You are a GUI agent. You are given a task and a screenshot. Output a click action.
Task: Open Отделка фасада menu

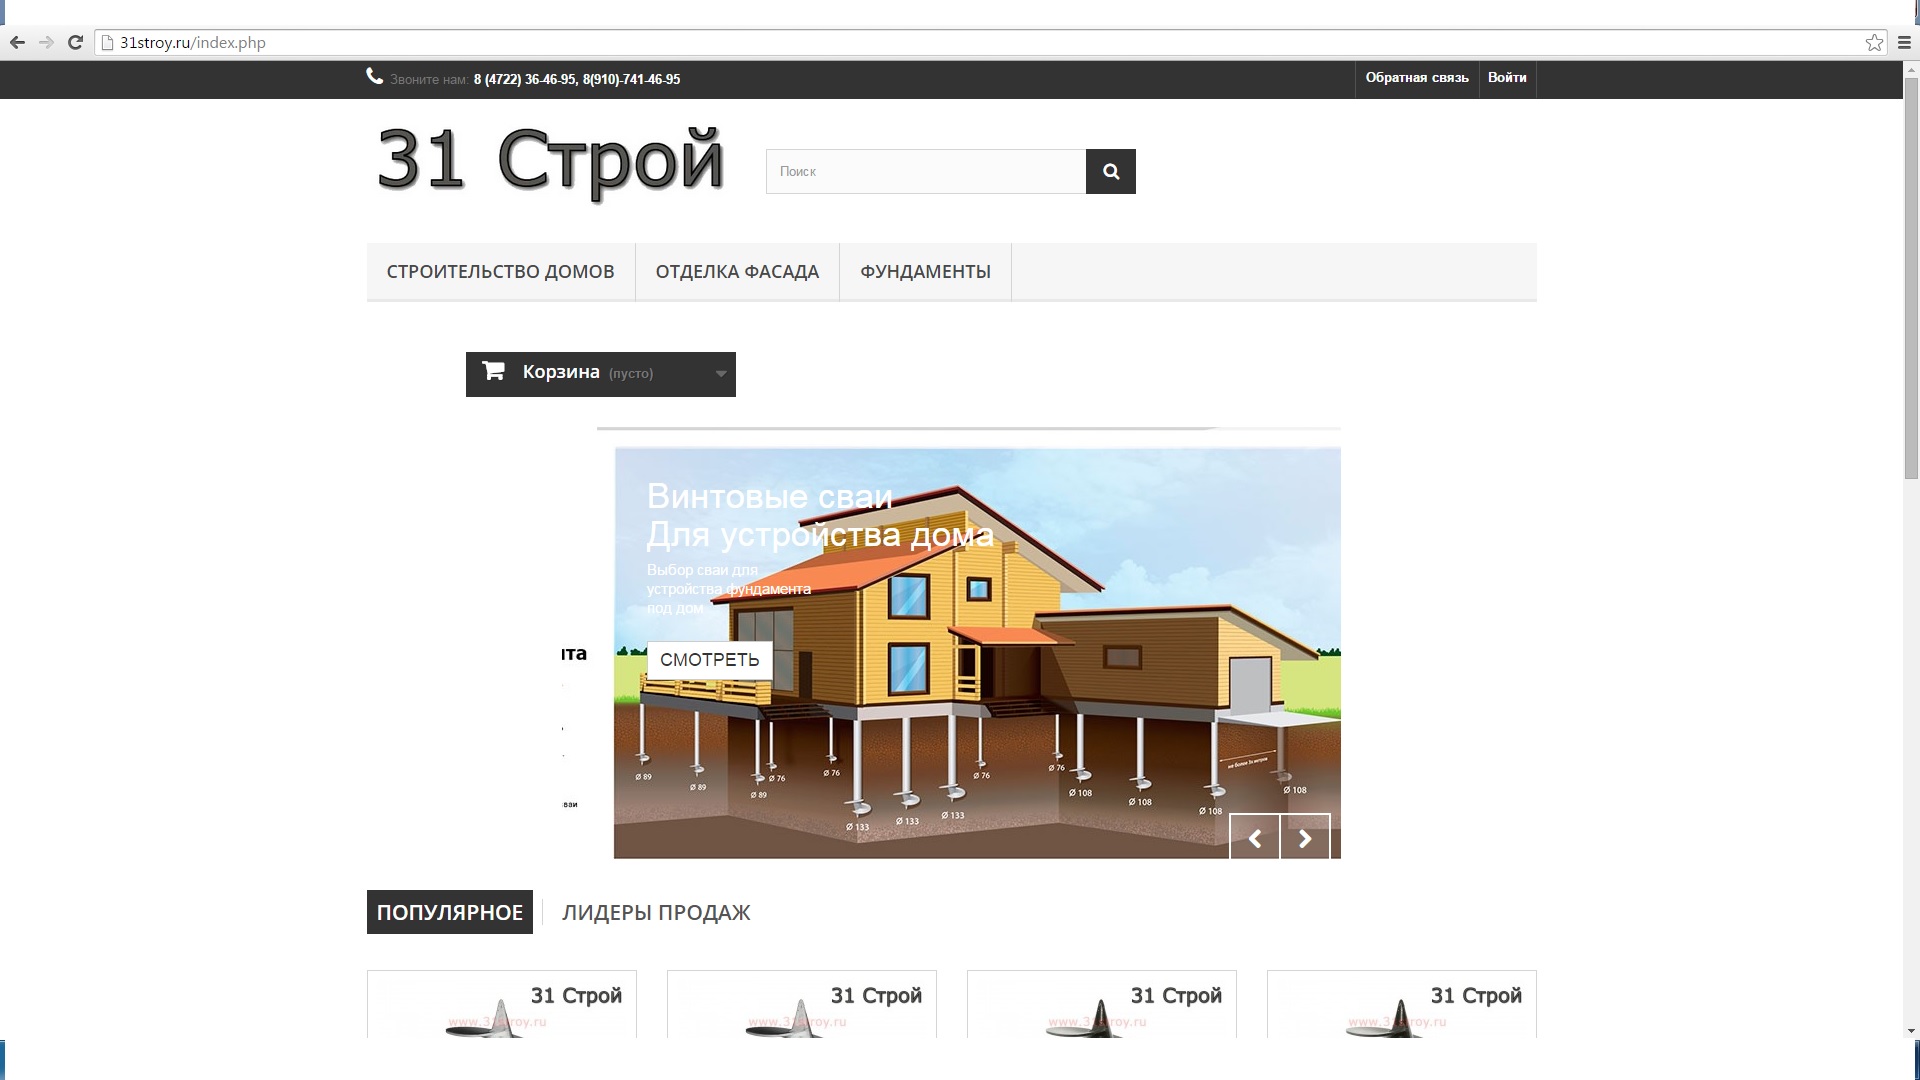pos(737,272)
